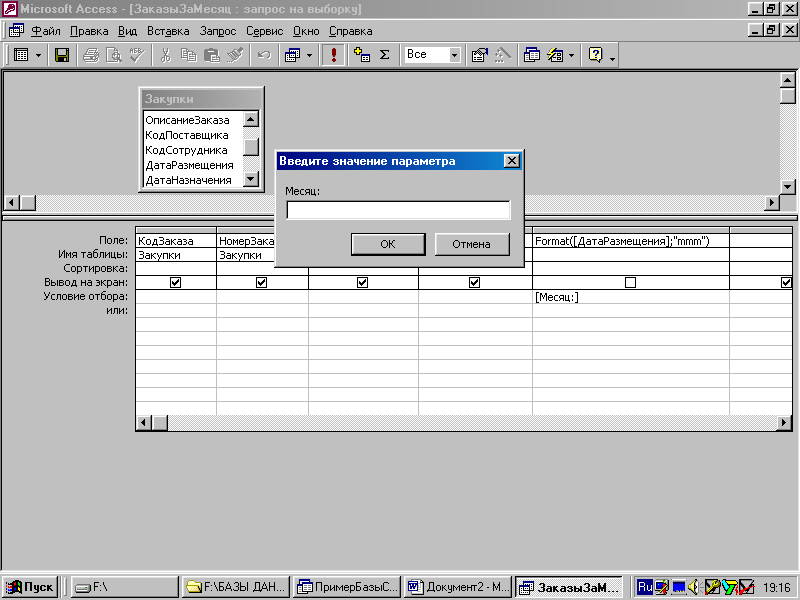Open the Сервис menu
Screen dimensions: 800x600
point(264,31)
